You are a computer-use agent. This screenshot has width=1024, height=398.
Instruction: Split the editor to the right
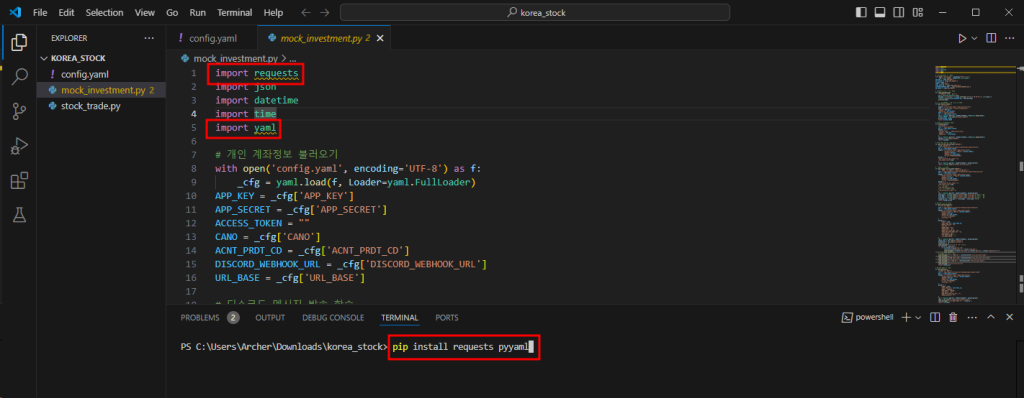coord(991,39)
